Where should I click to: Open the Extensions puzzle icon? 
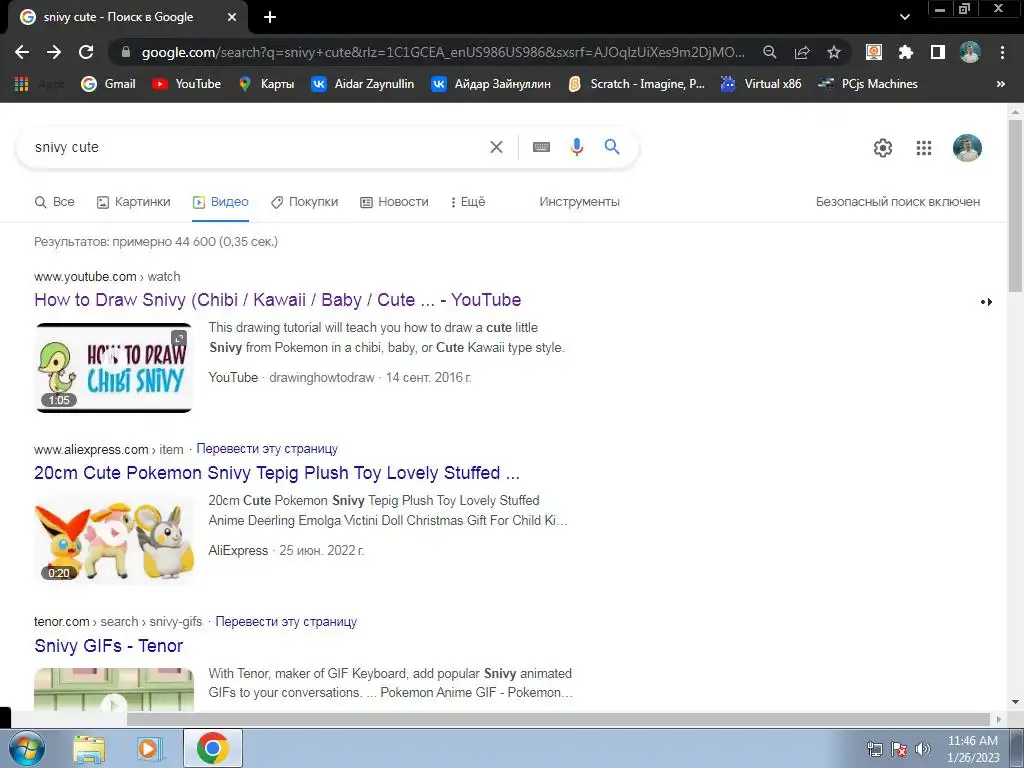click(906, 52)
